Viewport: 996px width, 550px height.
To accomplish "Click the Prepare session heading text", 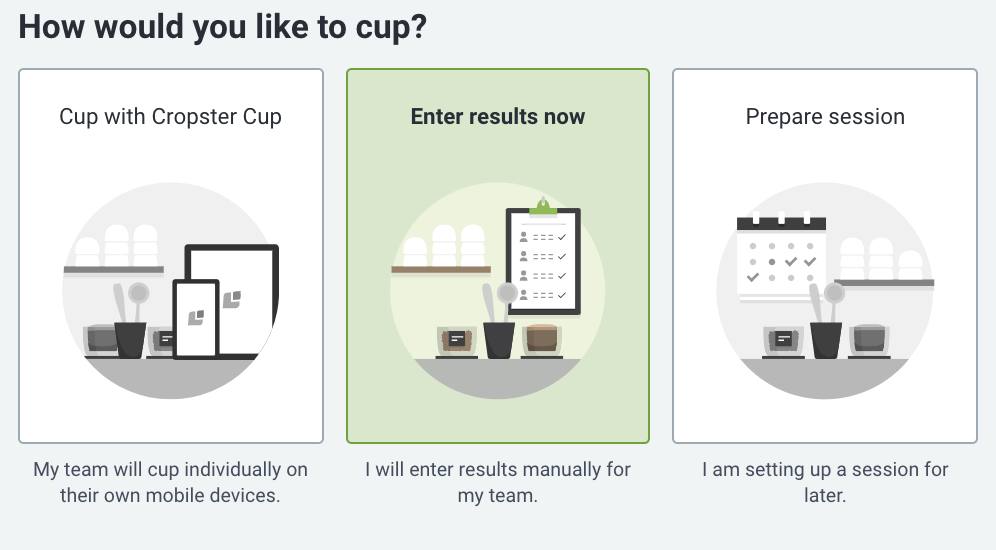I will [825, 117].
